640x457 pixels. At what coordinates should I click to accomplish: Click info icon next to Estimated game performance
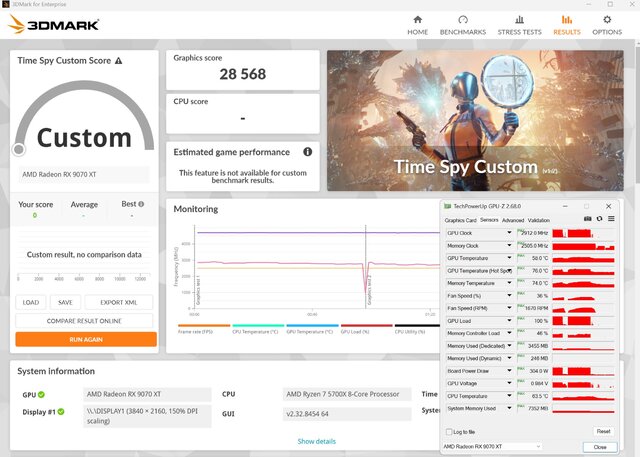click(307, 152)
